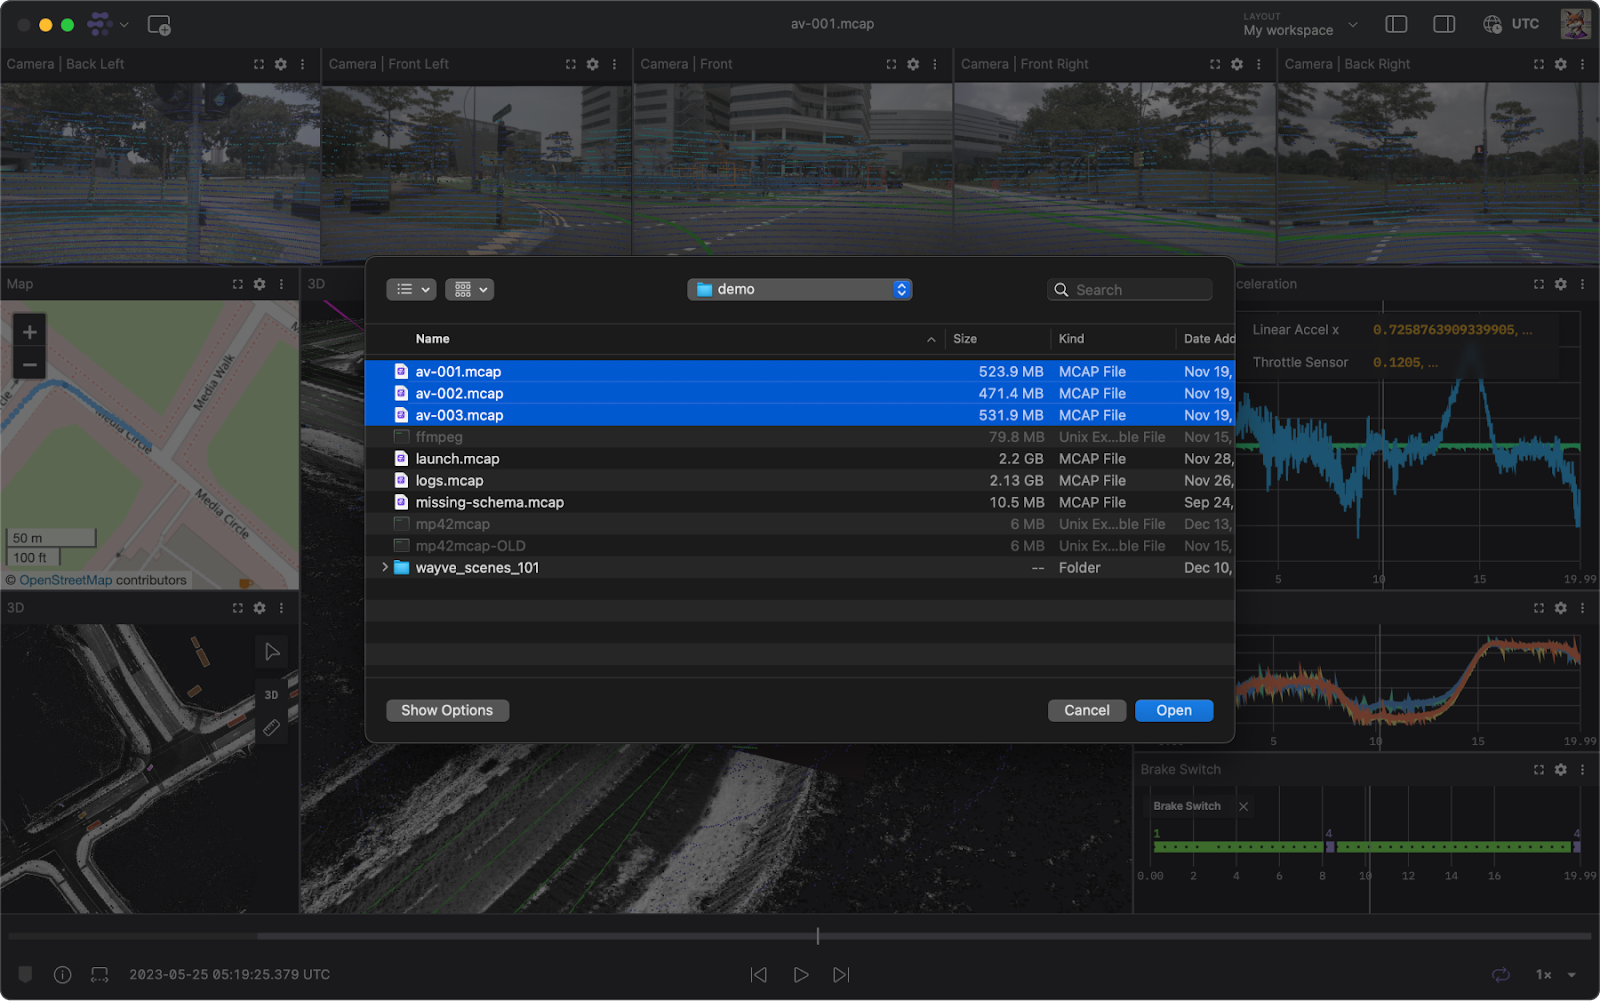
Task: Toggle the left sidebar
Action: coord(1396,24)
